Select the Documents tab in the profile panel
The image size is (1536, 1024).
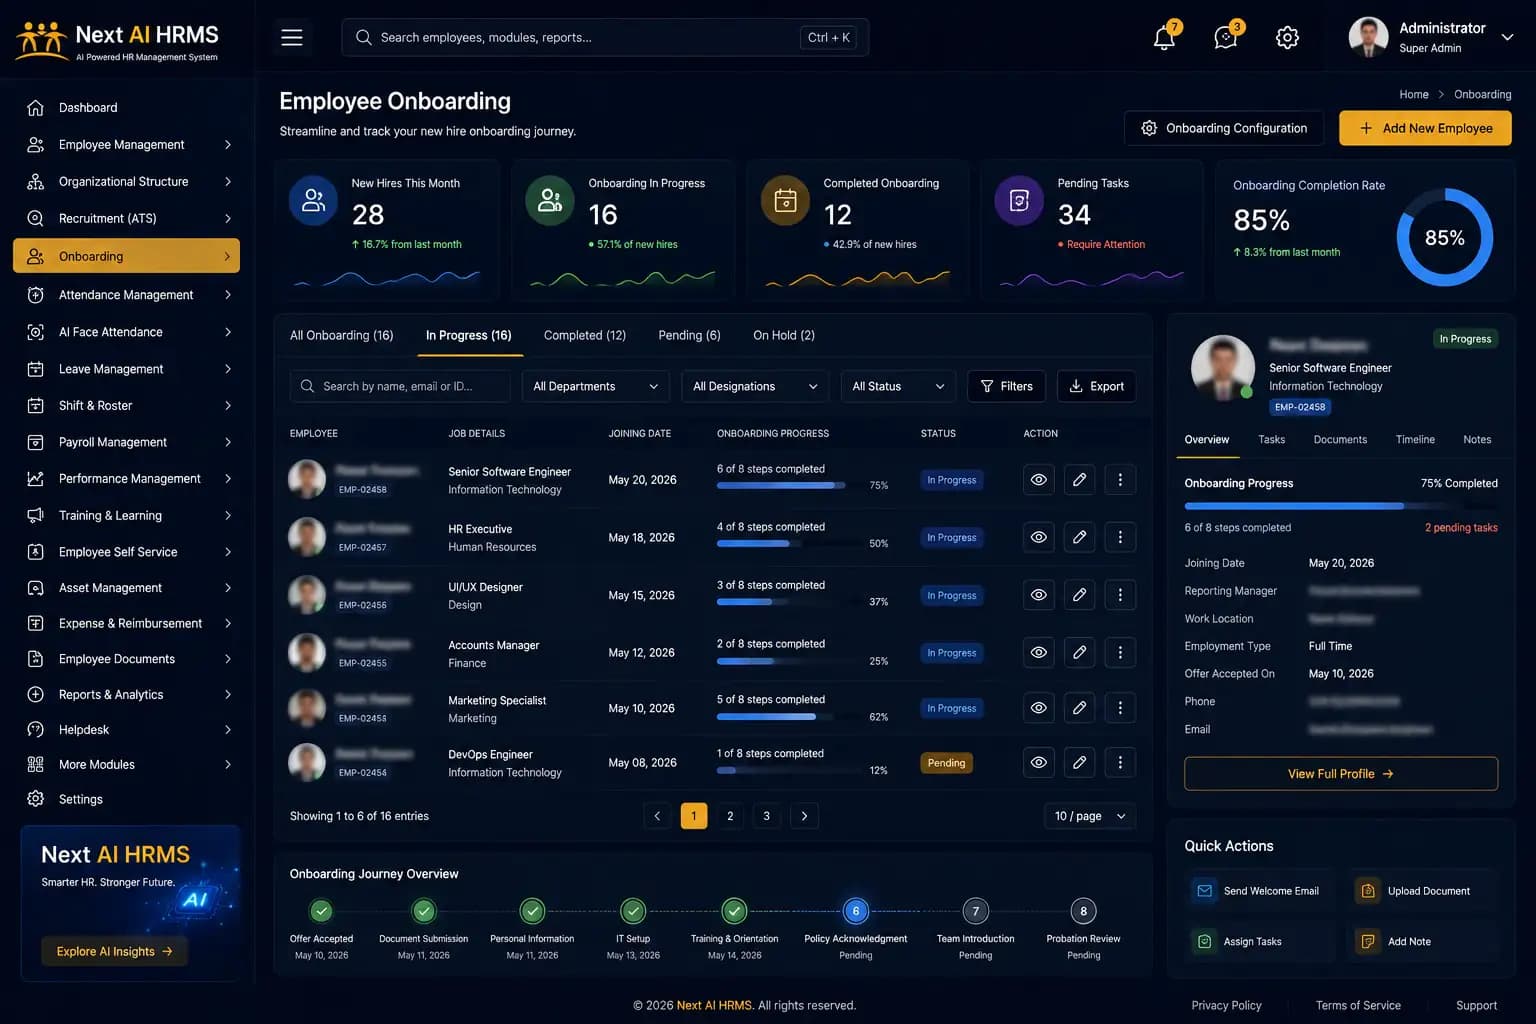[x=1340, y=440]
